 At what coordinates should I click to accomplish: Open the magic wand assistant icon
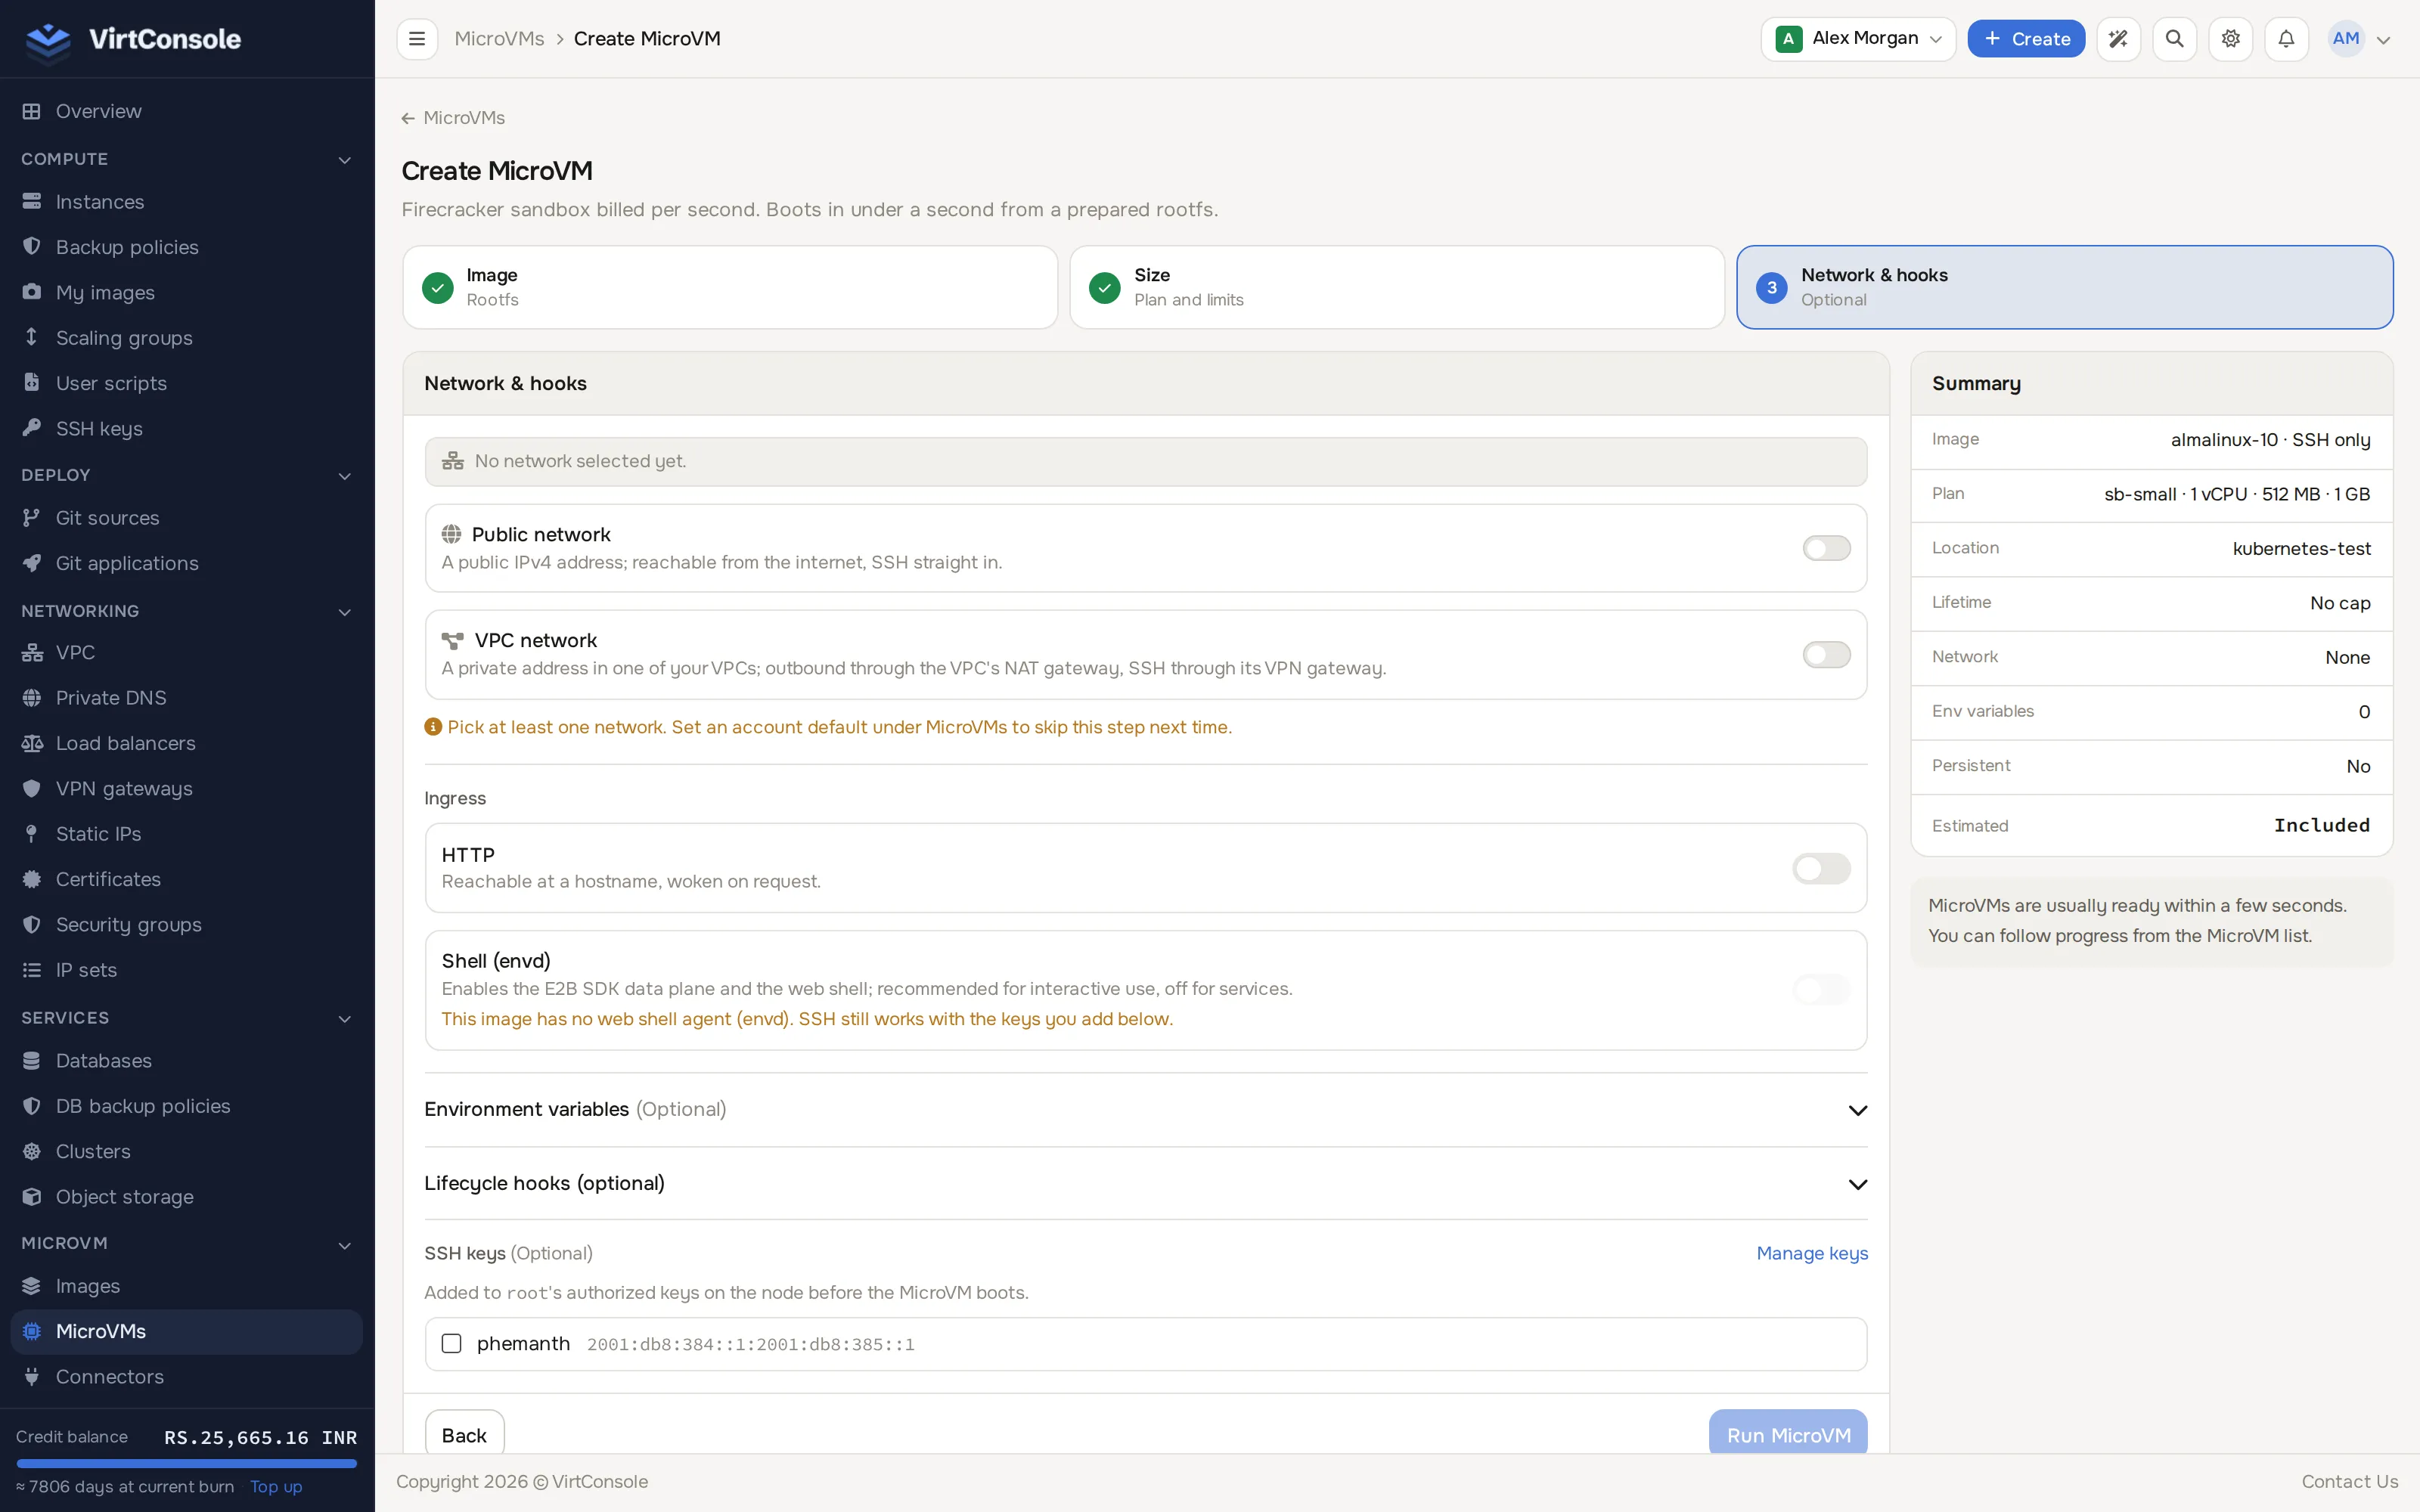point(2118,39)
